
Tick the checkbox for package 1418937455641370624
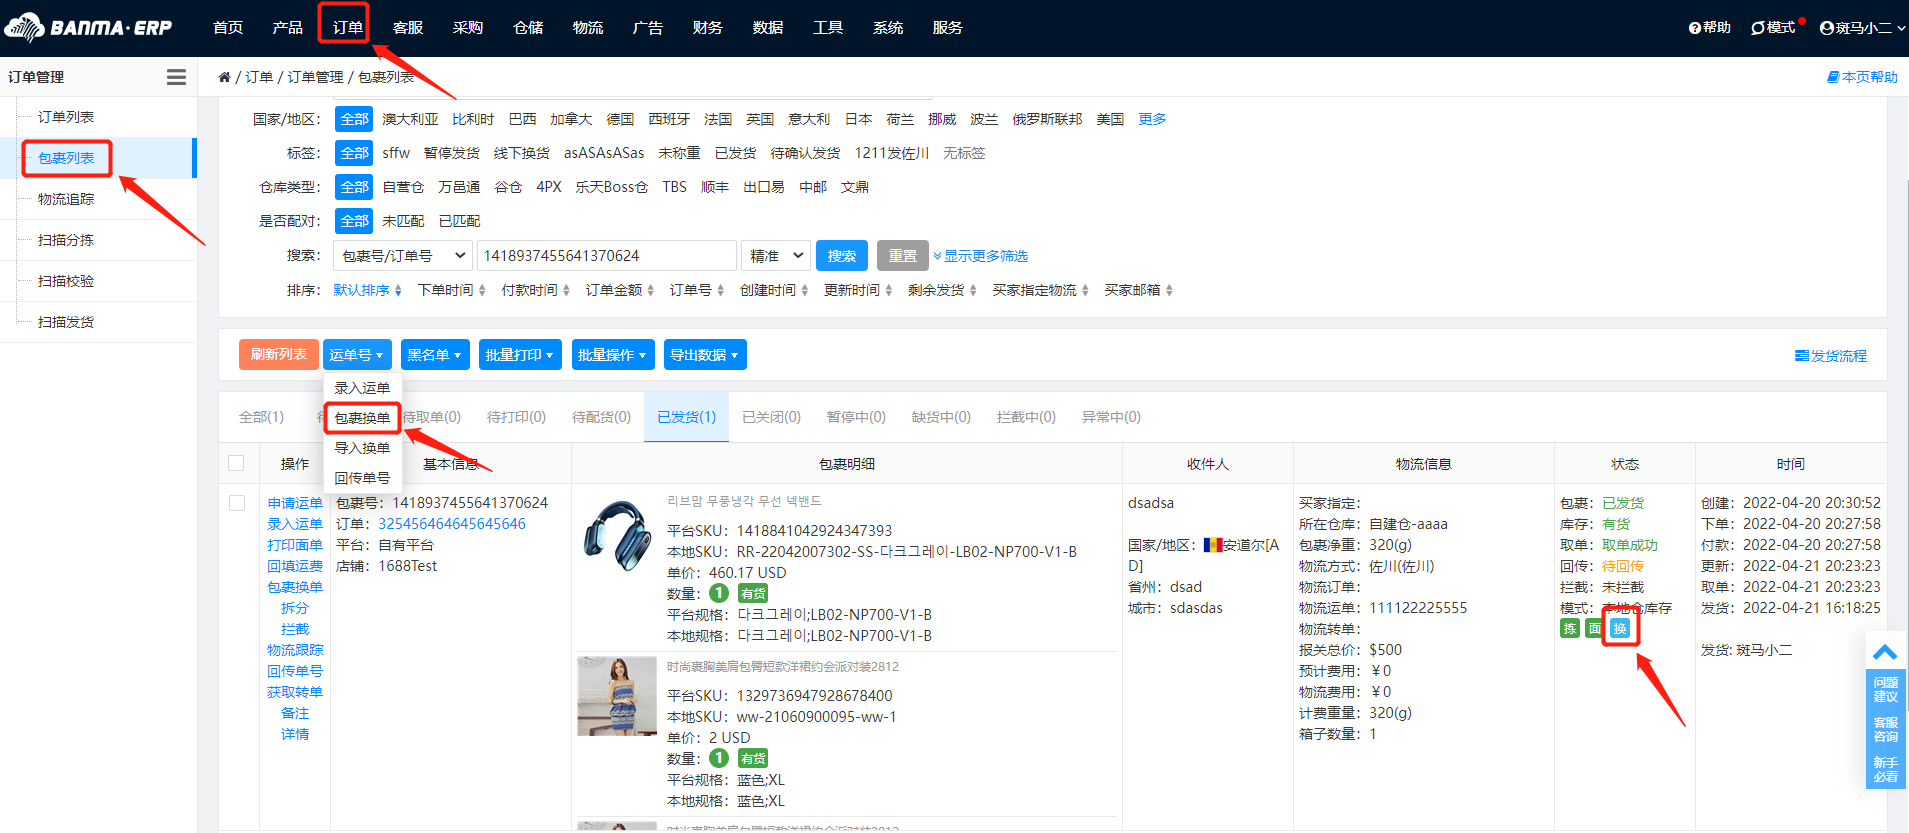[237, 503]
